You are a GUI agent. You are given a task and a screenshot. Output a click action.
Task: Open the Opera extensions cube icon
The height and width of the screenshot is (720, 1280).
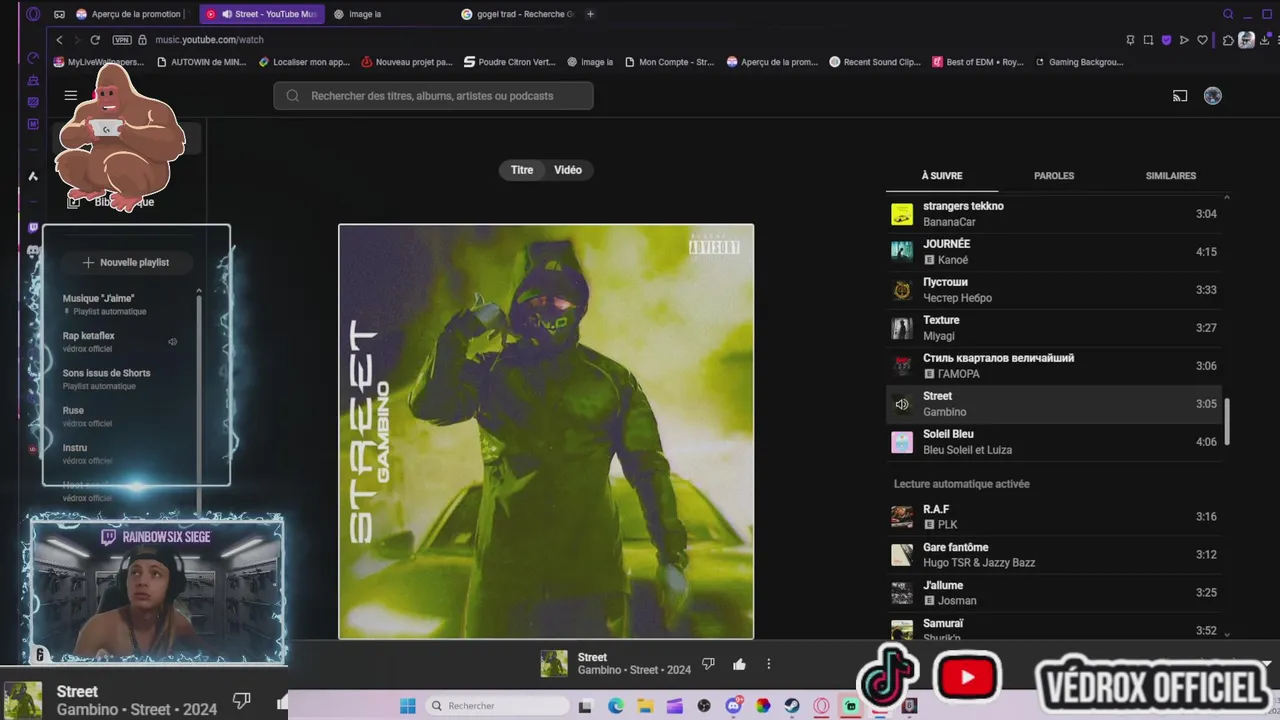1228,40
